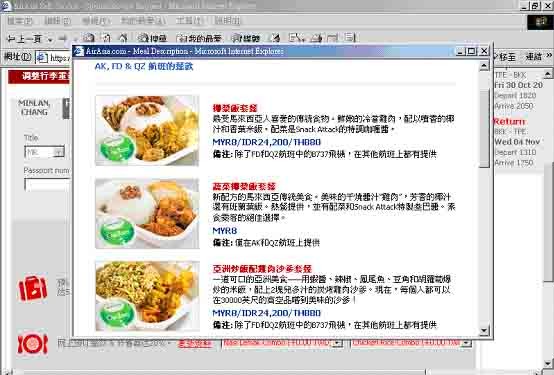Image resolution: width=554 pixels, height=375 pixels.
Task: Click the 椰漿飯套餐 meal title
Action: (235, 108)
